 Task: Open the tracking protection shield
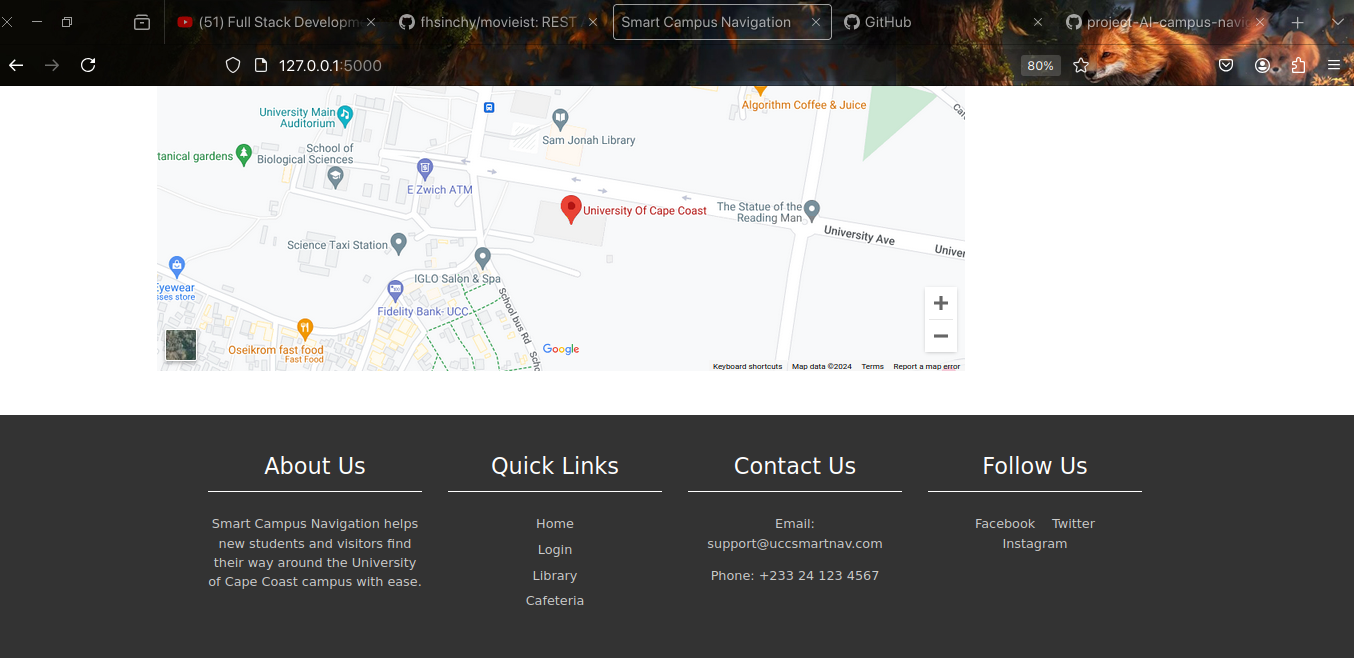tap(233, 65)
